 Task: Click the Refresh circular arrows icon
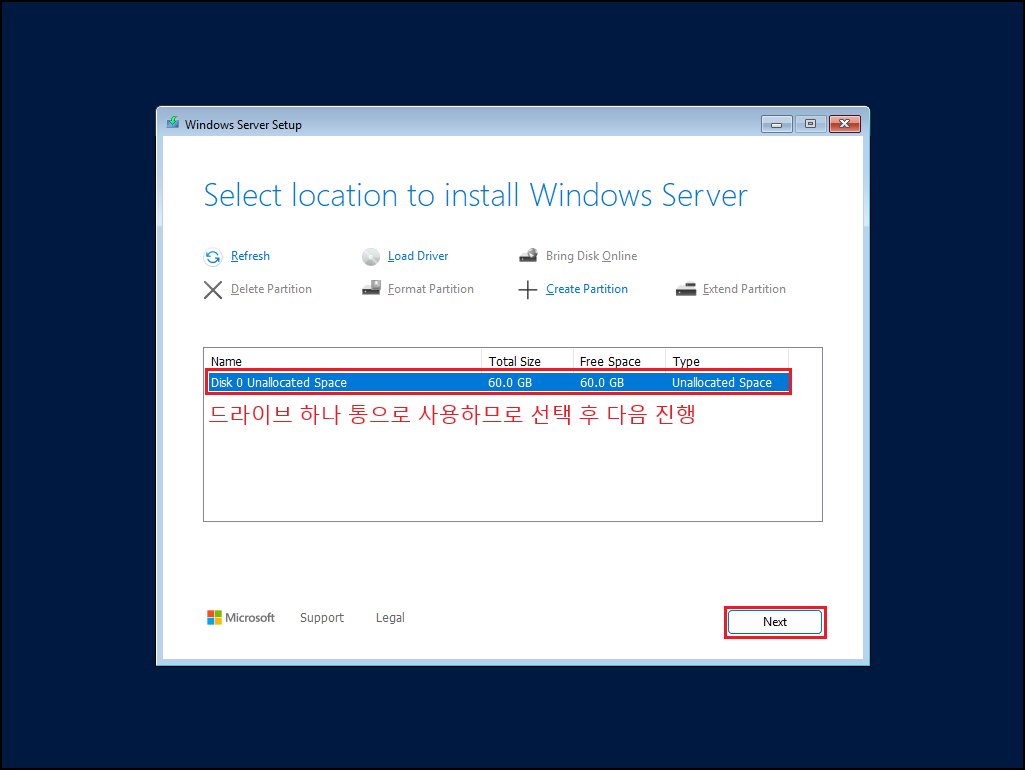[x=212, y=257]
